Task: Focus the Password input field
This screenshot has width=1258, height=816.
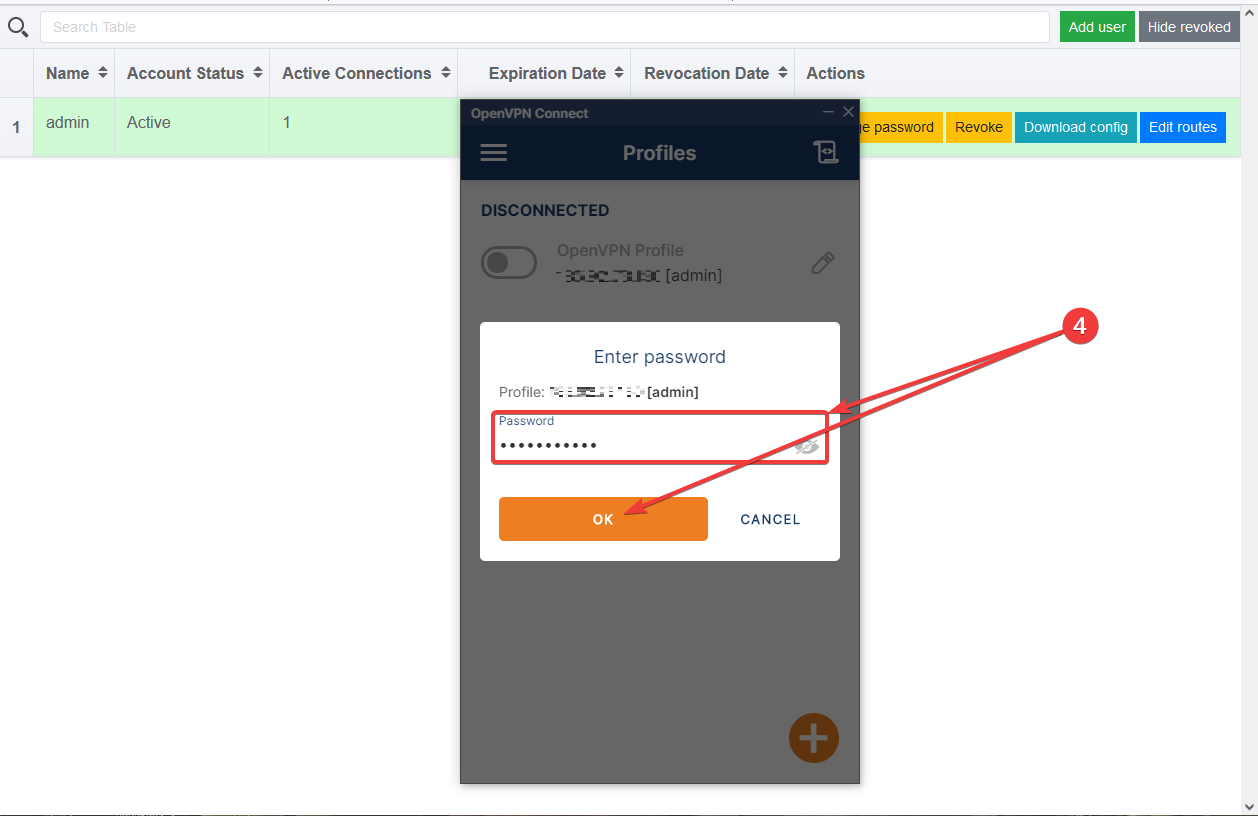Action: (x=659, y=438)
